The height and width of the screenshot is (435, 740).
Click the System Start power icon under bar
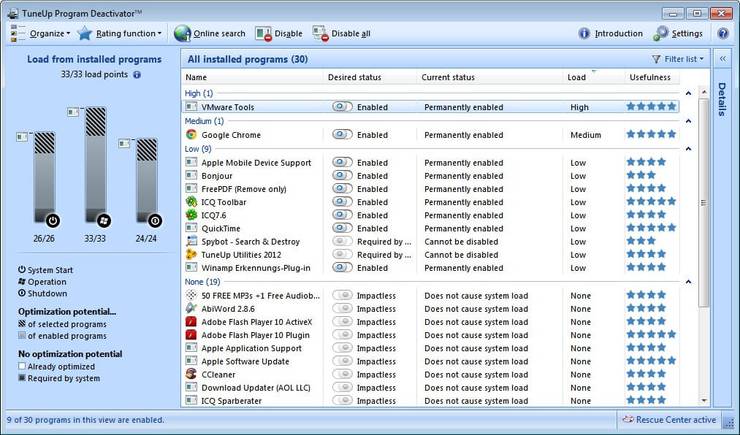click(52, 219)
